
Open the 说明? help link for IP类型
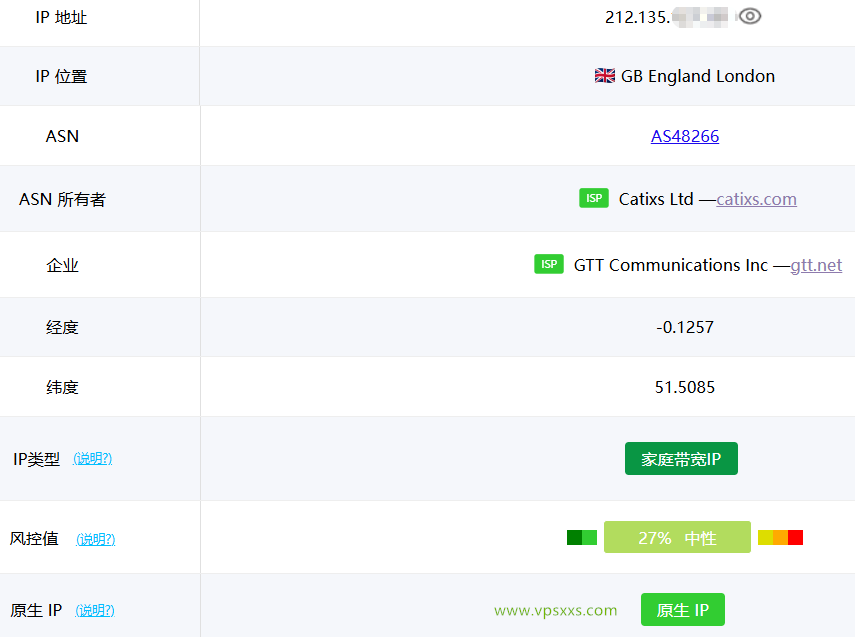click(93, 459)
